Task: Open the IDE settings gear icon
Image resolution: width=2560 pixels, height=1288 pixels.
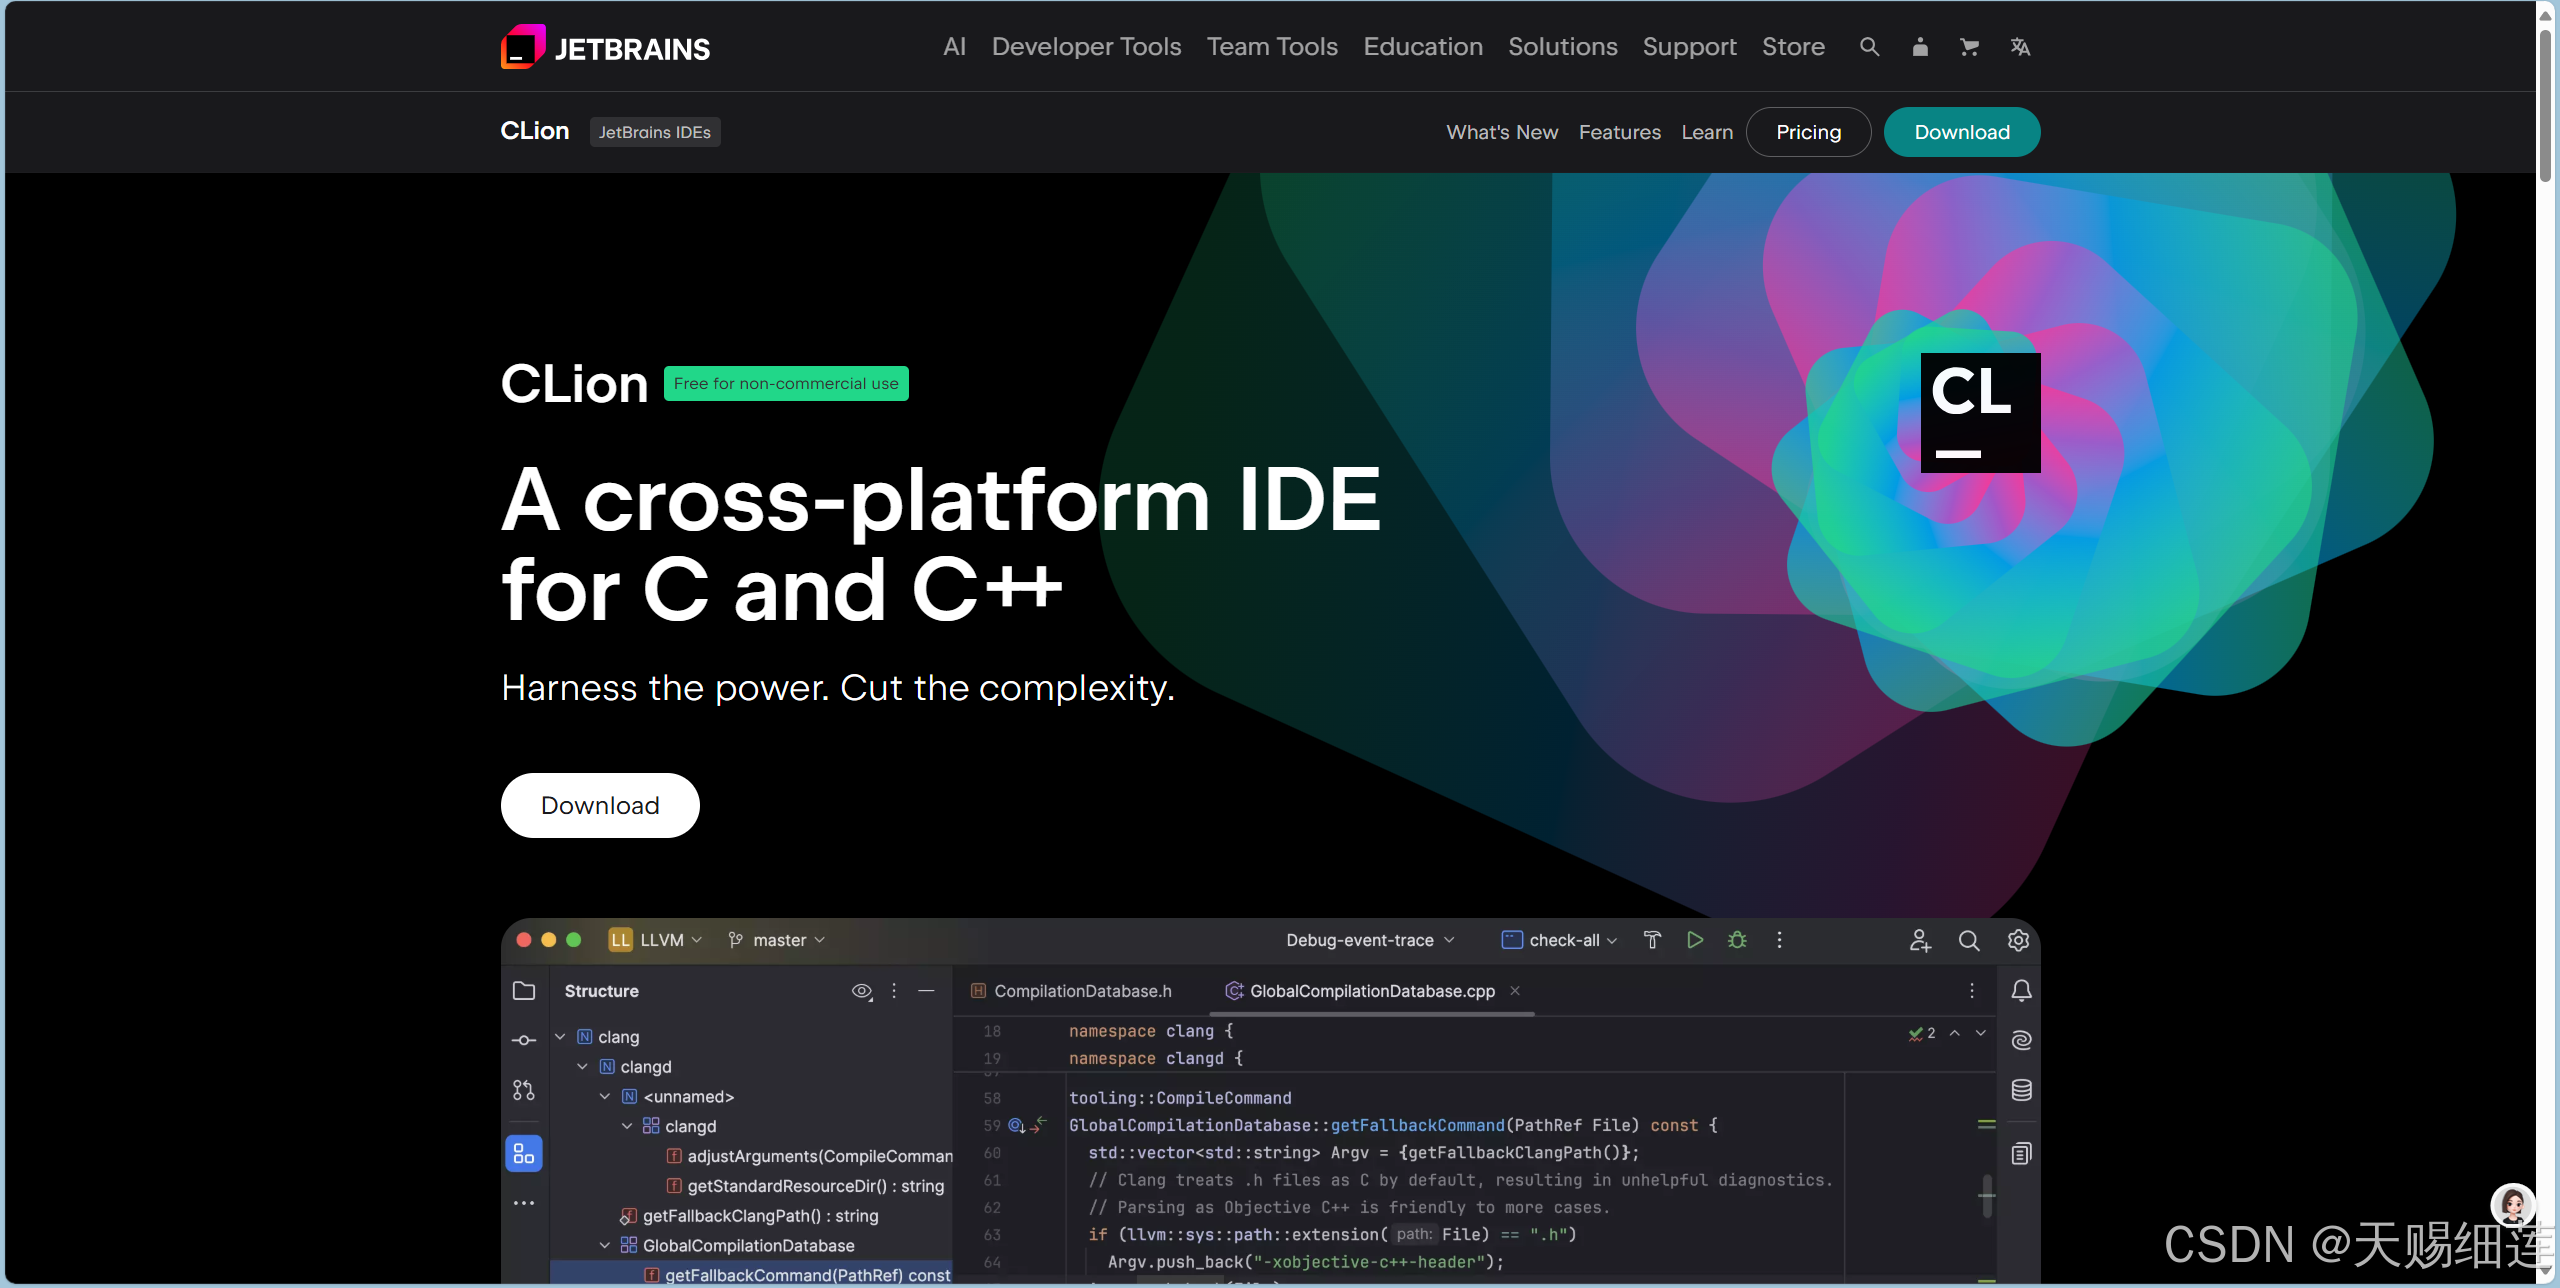Action: click(2018, 940)
